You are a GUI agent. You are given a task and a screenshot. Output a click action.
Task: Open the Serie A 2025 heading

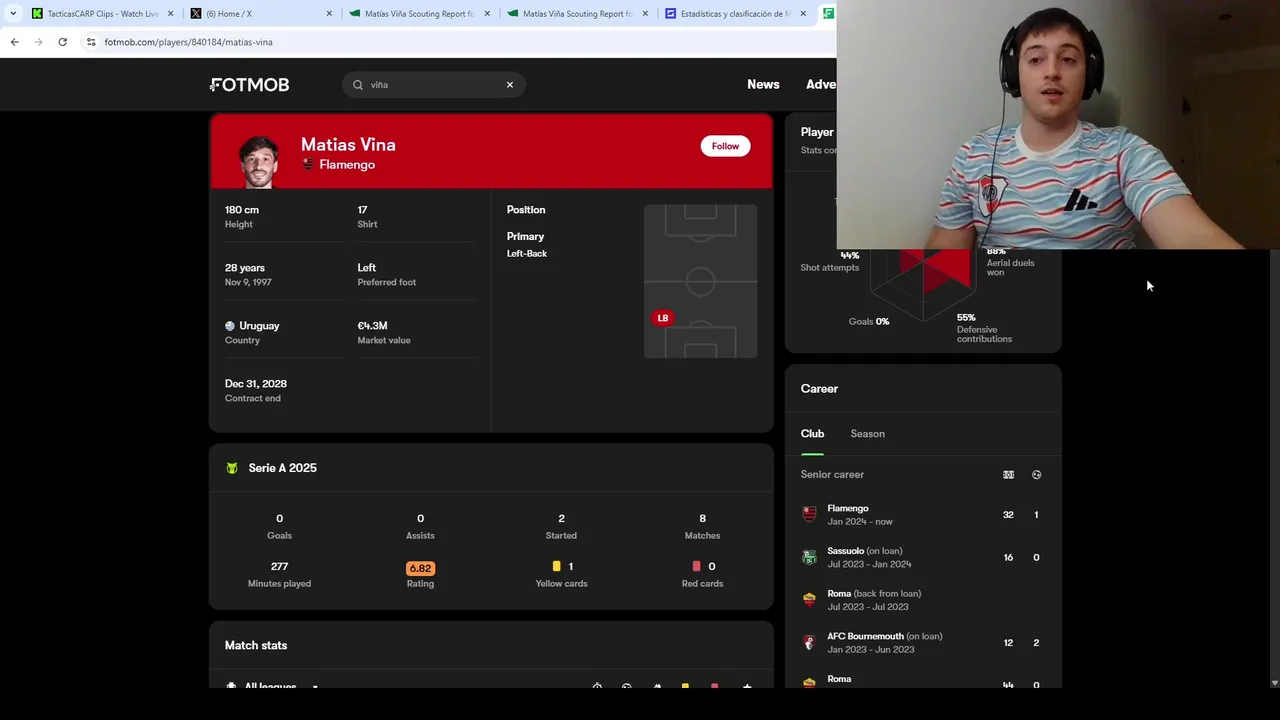point(282,468)
